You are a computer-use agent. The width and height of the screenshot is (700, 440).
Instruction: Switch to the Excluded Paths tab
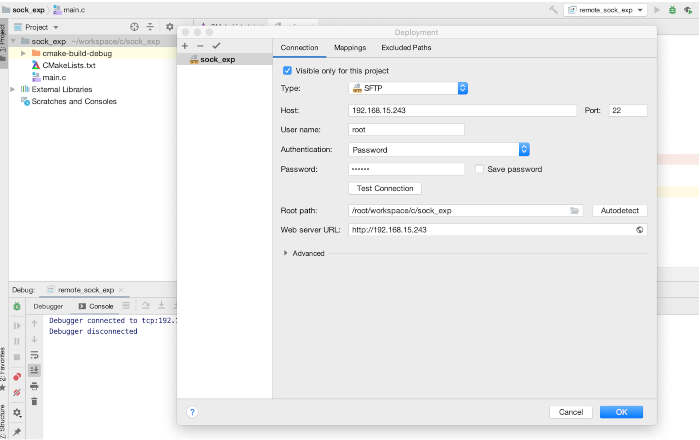(406, 47)
